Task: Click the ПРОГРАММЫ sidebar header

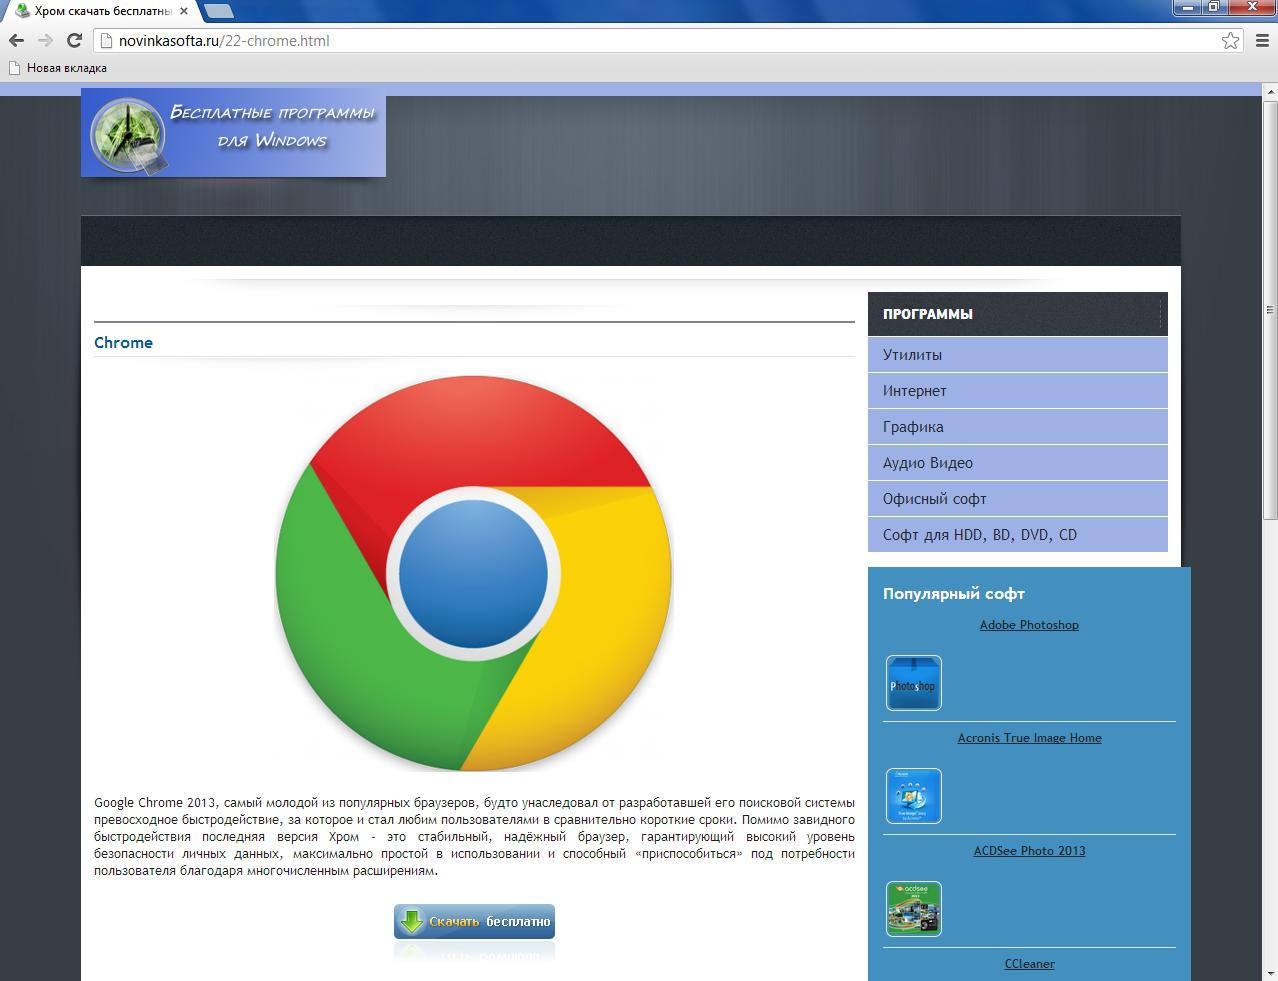Action: [1017, 314]
